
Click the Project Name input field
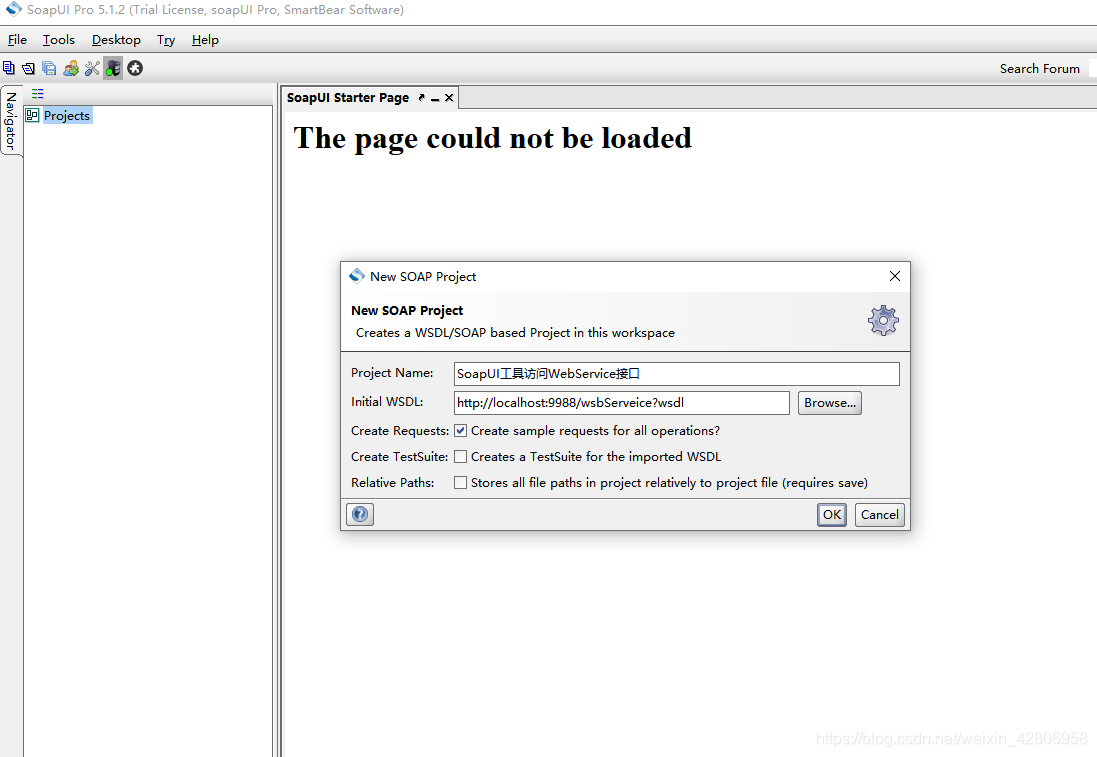tap(677, 374)
